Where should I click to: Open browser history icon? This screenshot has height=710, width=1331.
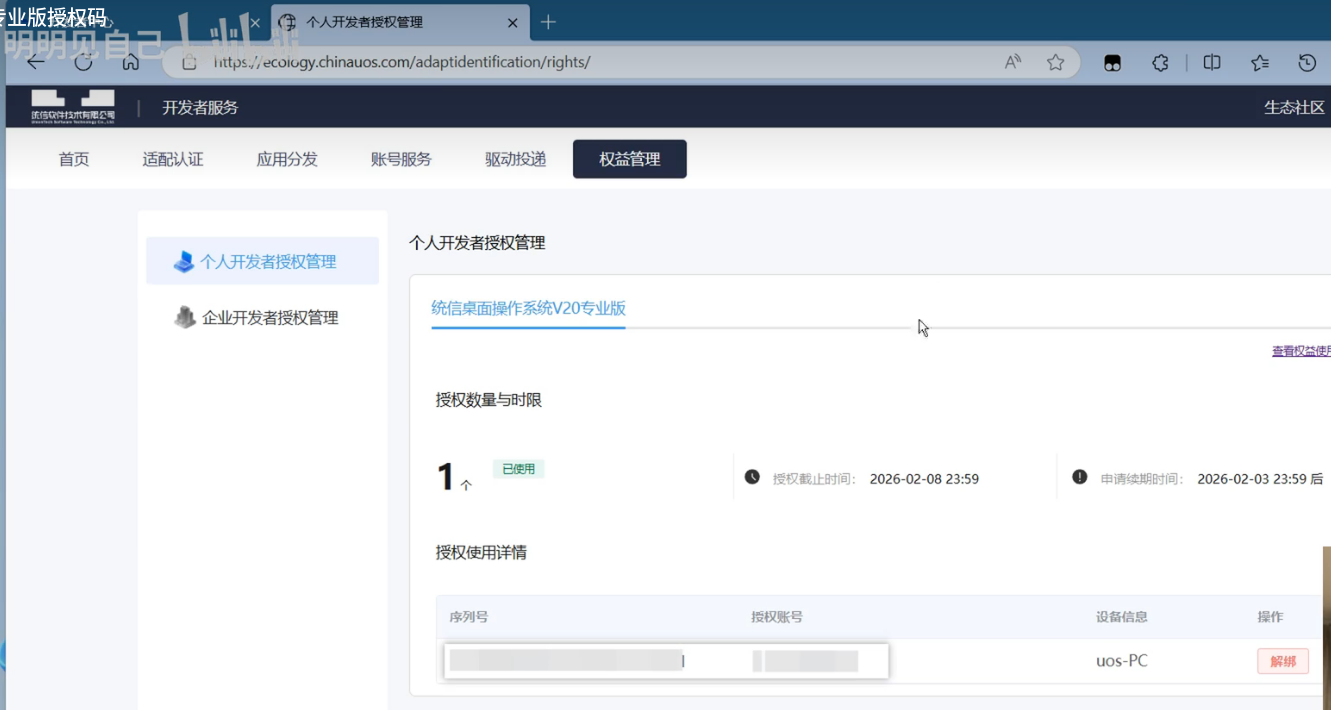pos(1307,62)
